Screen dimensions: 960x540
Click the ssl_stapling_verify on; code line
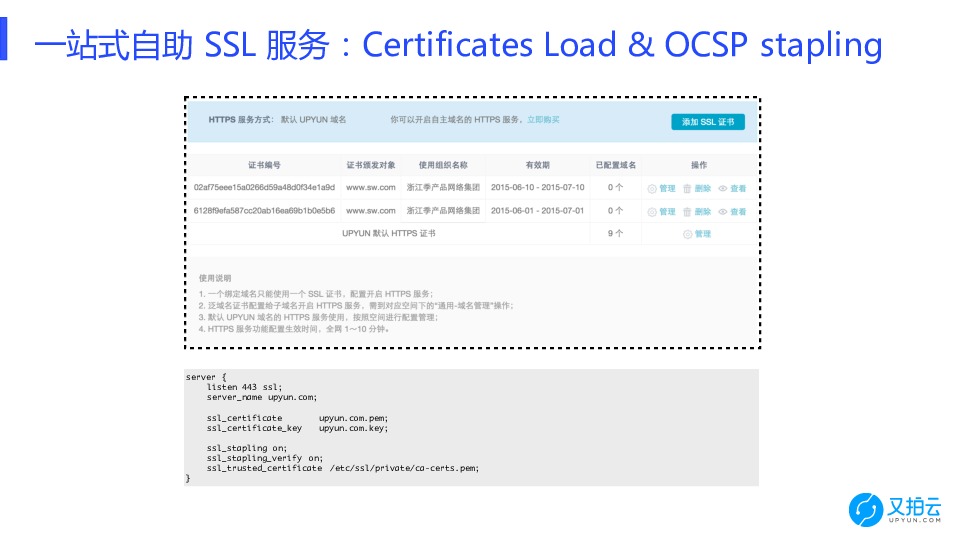(x=264, y=458)
